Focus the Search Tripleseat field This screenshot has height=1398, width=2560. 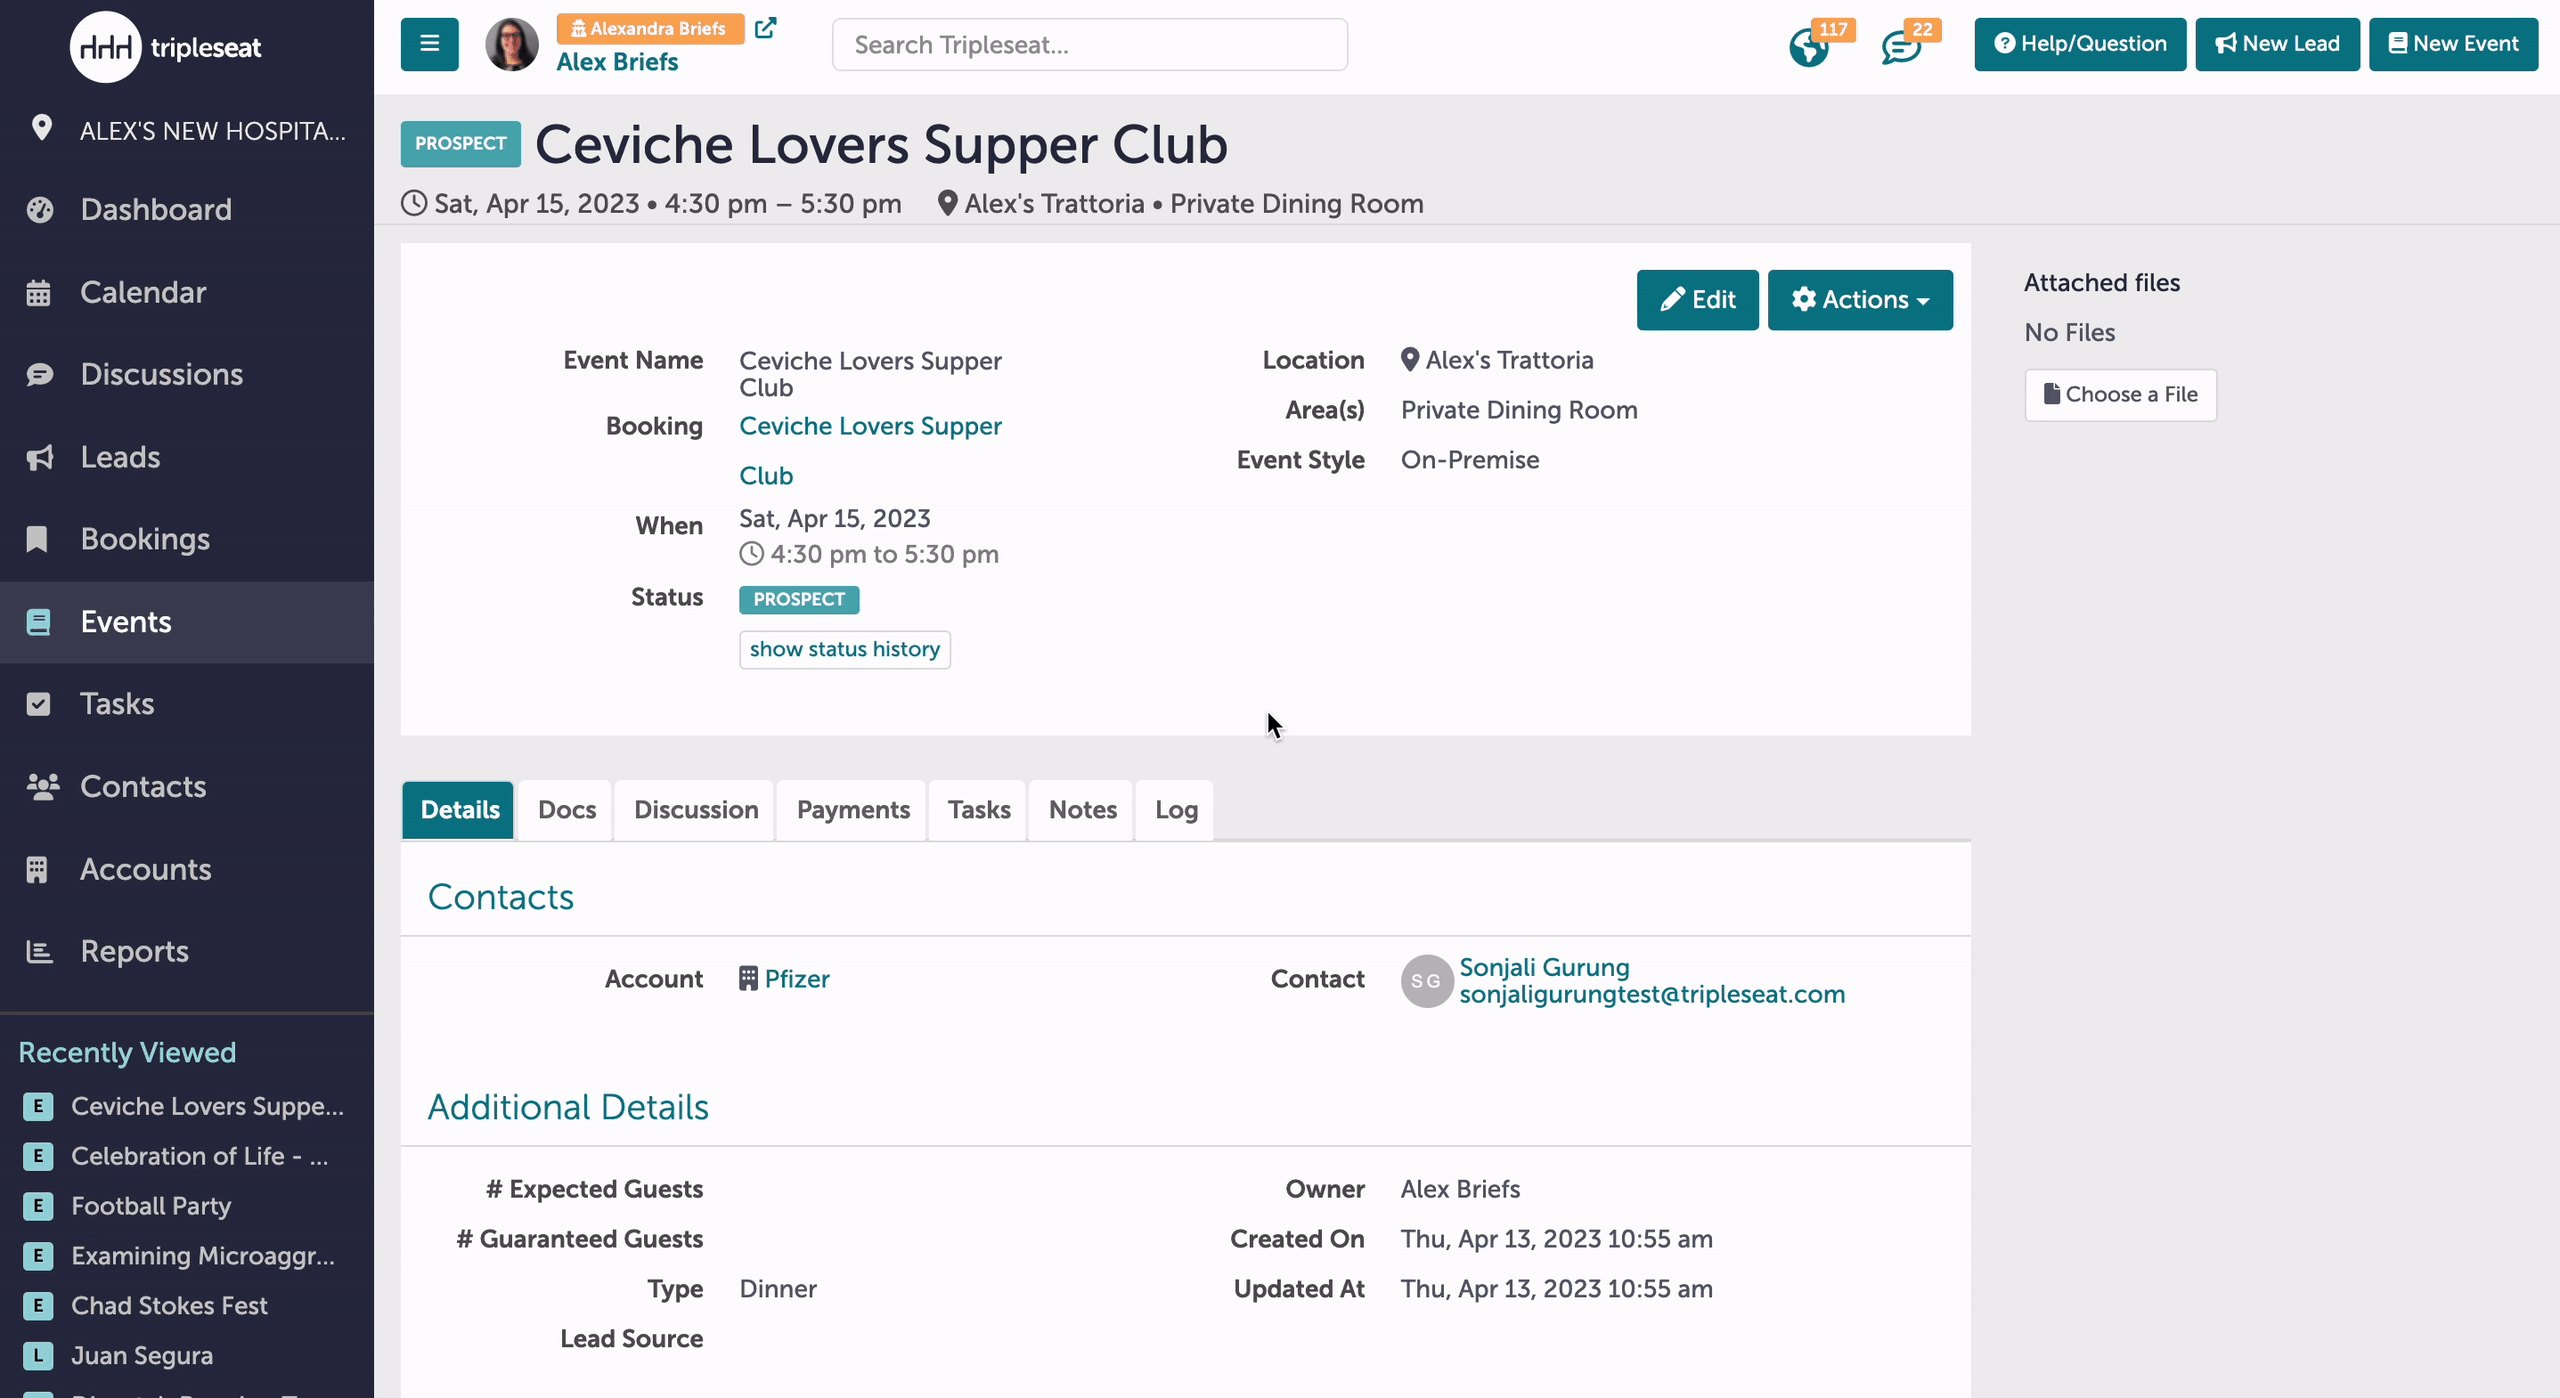pos(1089,45)
